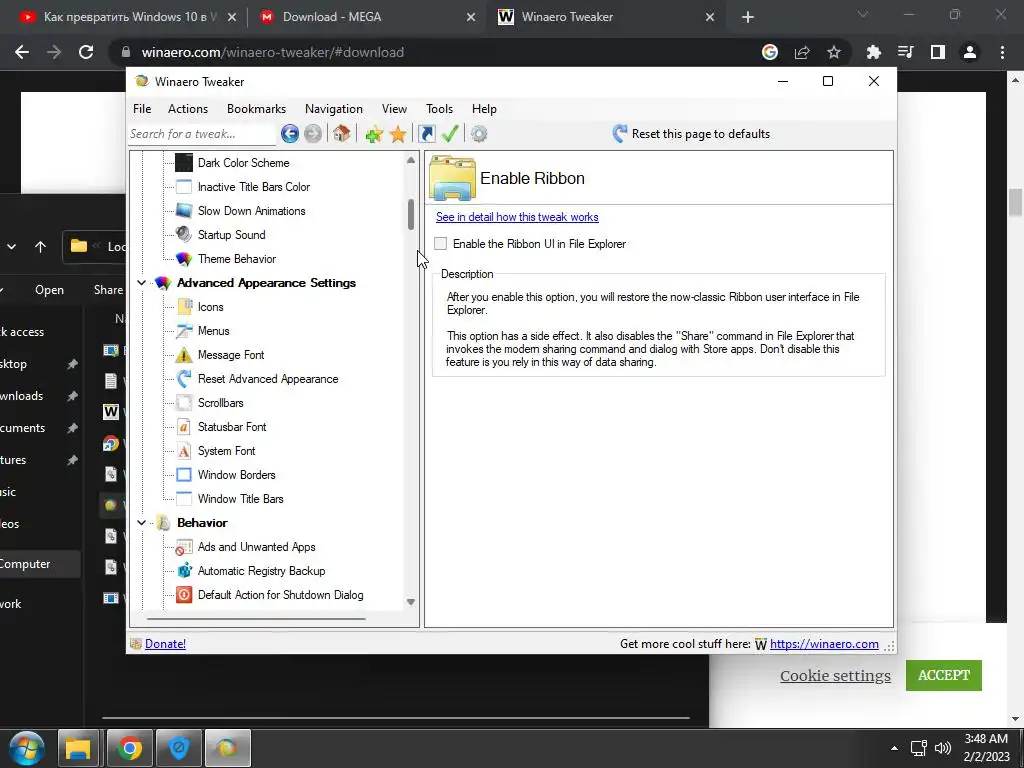Open the View menu
Screen dimensions: 1024x768
(394, 109)
